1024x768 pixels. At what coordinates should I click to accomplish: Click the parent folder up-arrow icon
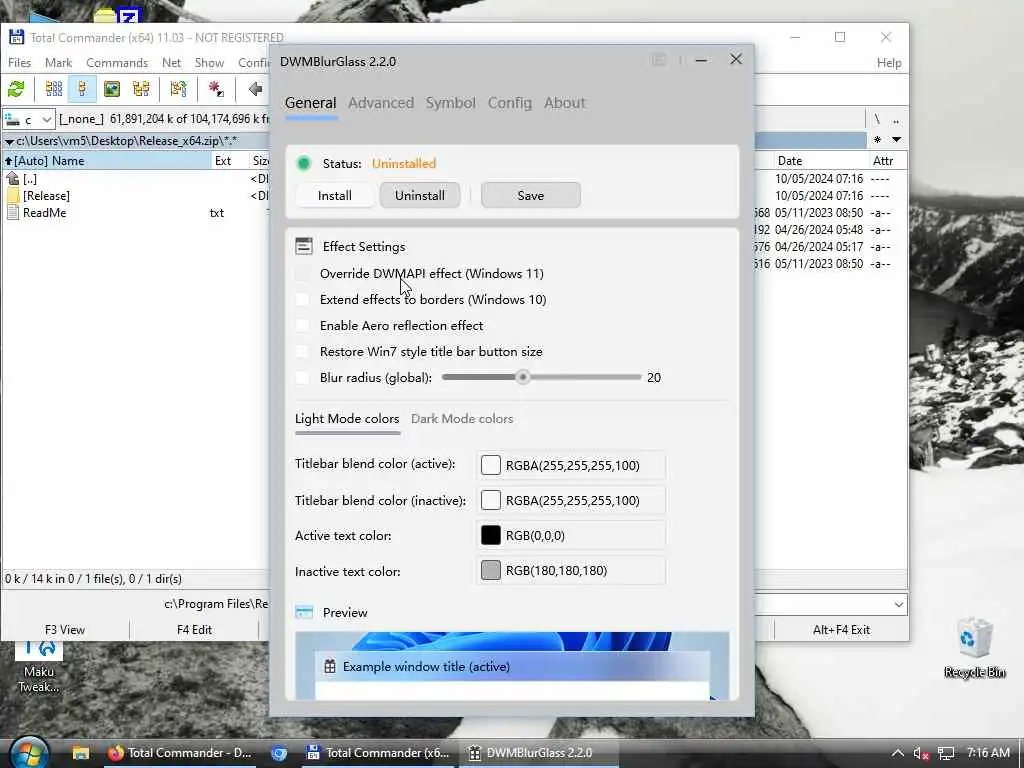click(x=12, y=178)
